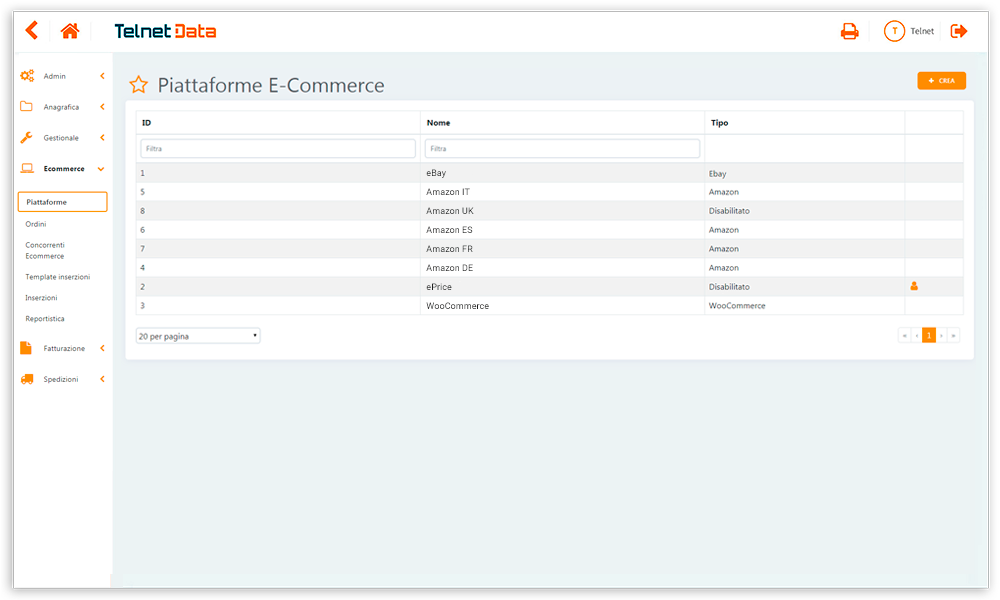Click the Anagrafica menu label
Image resolution: width=1000 pixels, height=600 pixels.
click(x=61, y=107)
